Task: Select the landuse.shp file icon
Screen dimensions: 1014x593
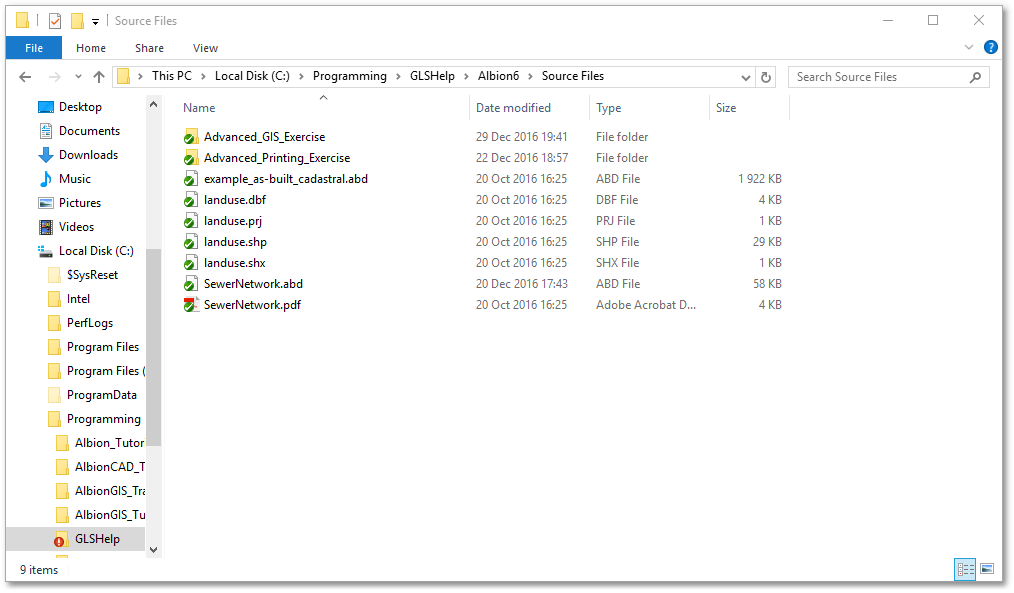Action: coord(191,242)
